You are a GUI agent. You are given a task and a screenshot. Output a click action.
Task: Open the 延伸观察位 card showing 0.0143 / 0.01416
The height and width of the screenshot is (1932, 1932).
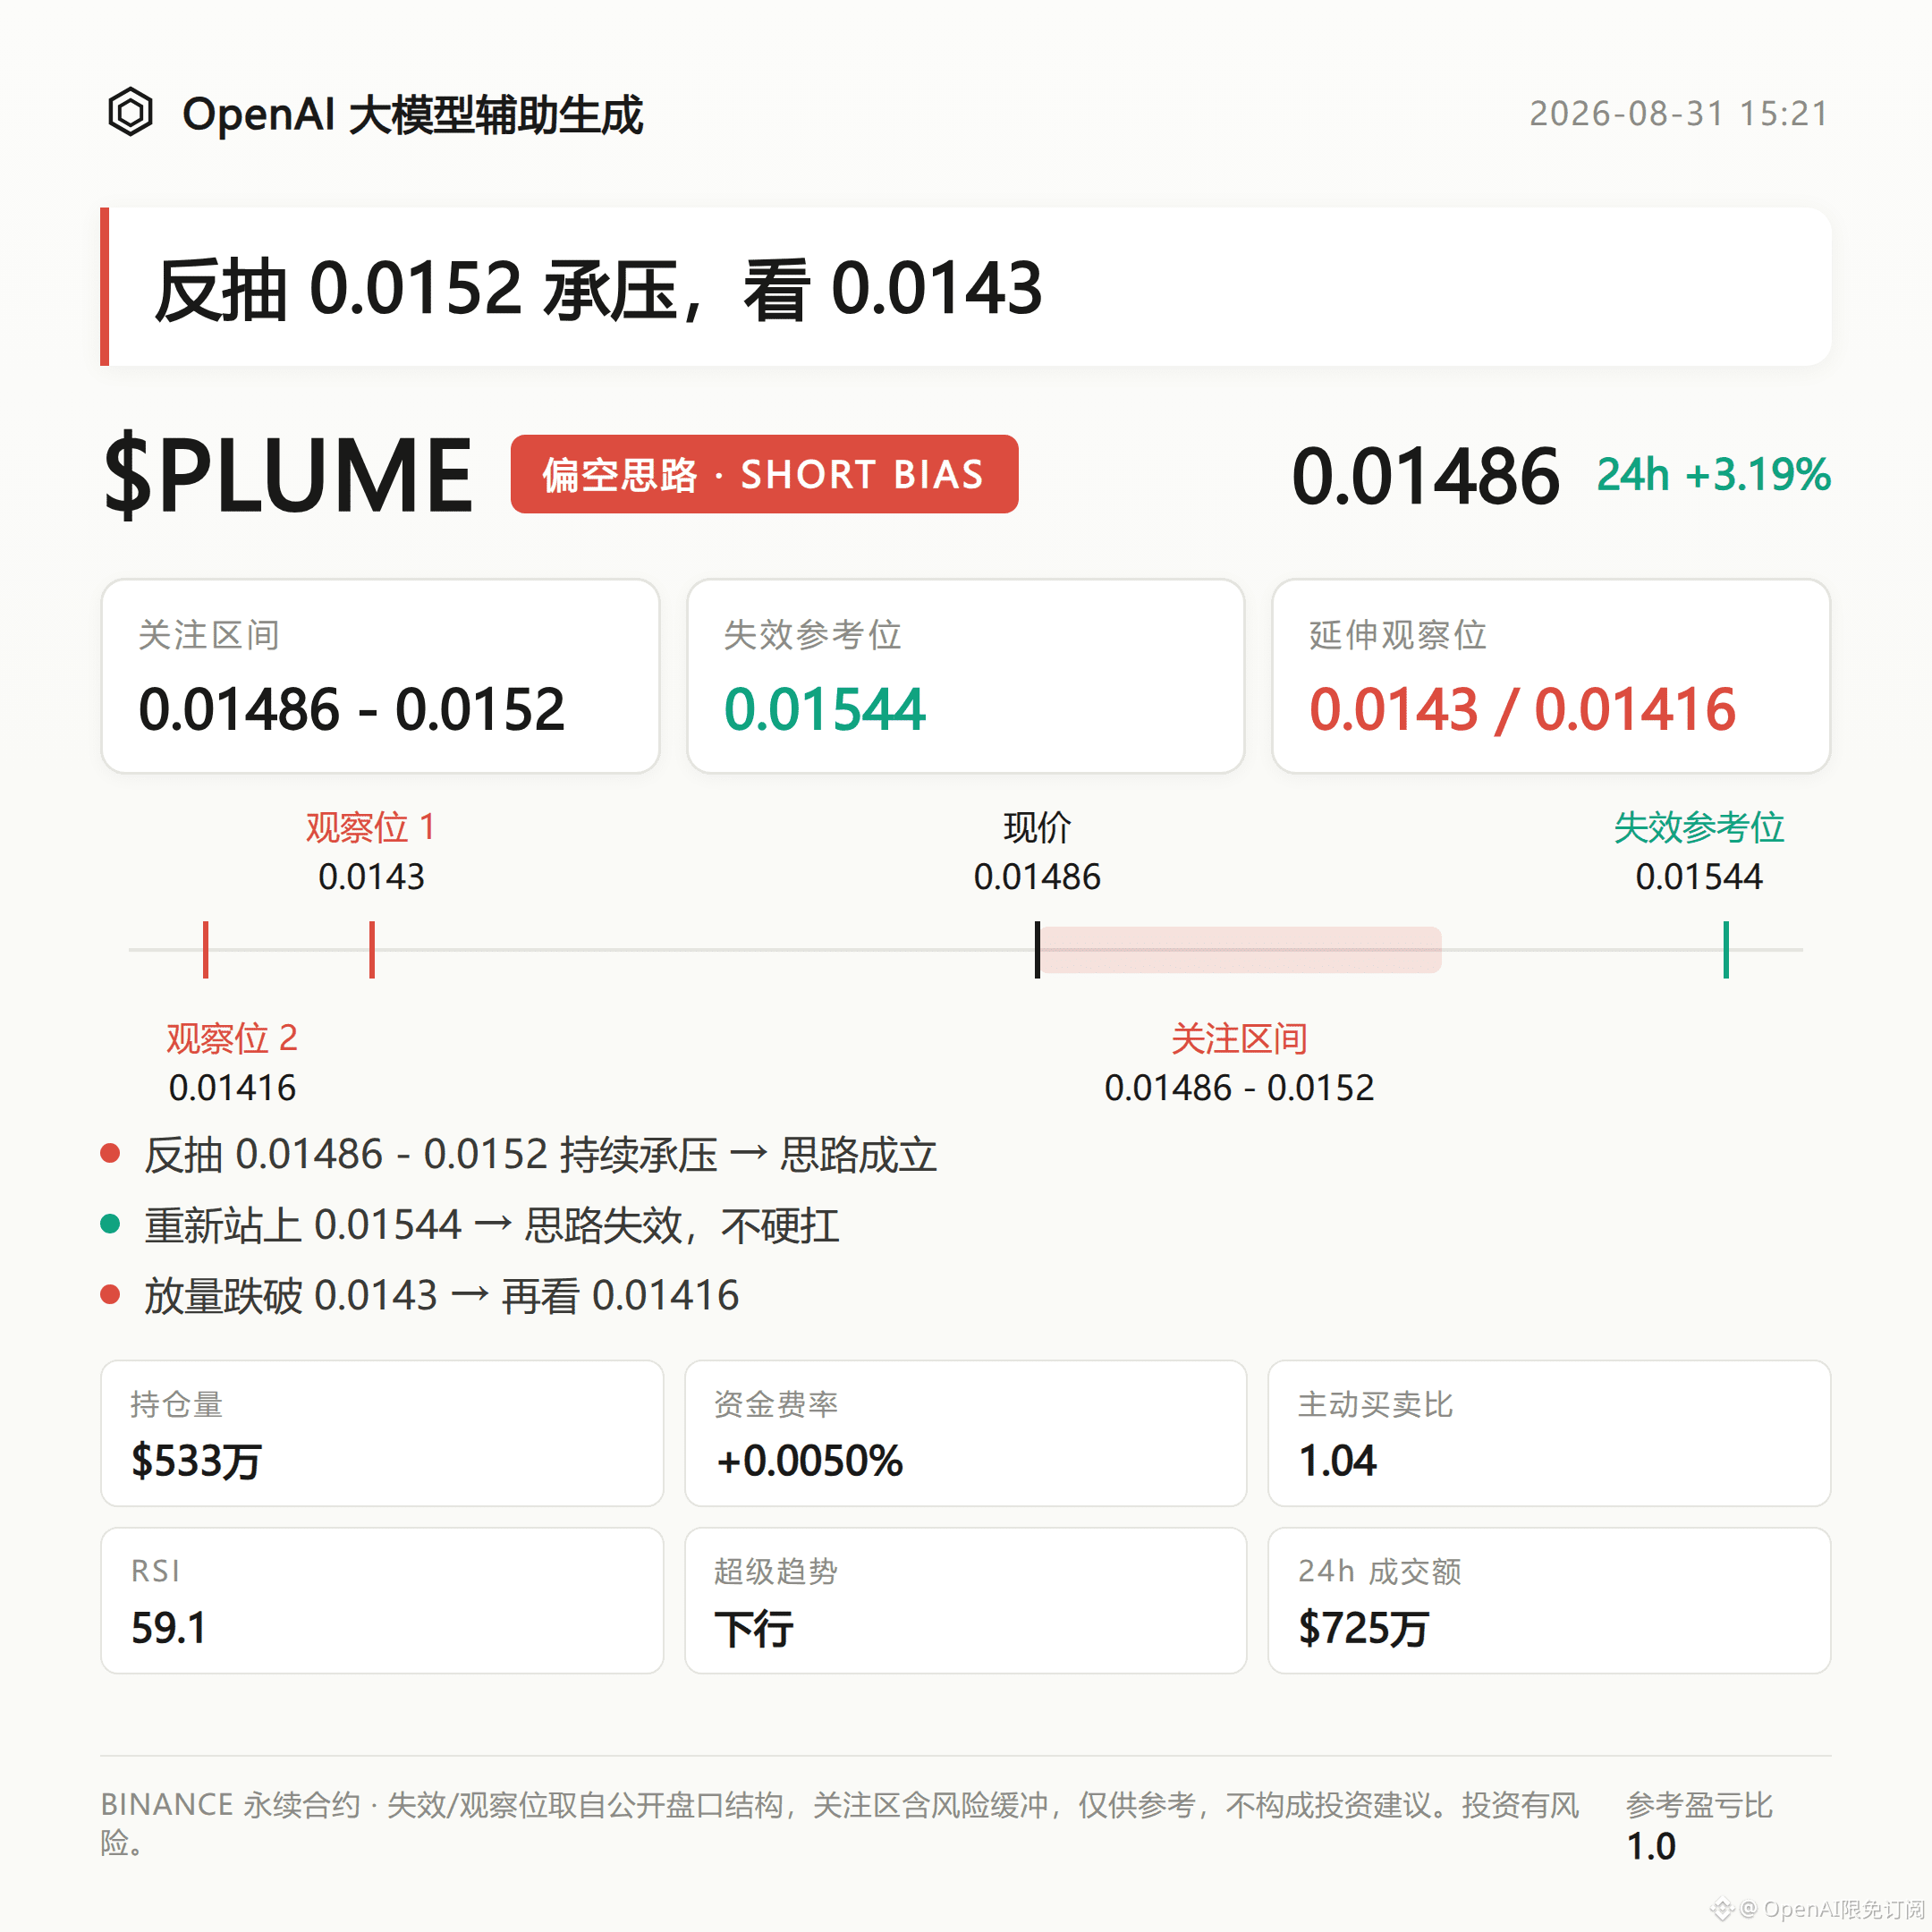(x=1551, y=676)
